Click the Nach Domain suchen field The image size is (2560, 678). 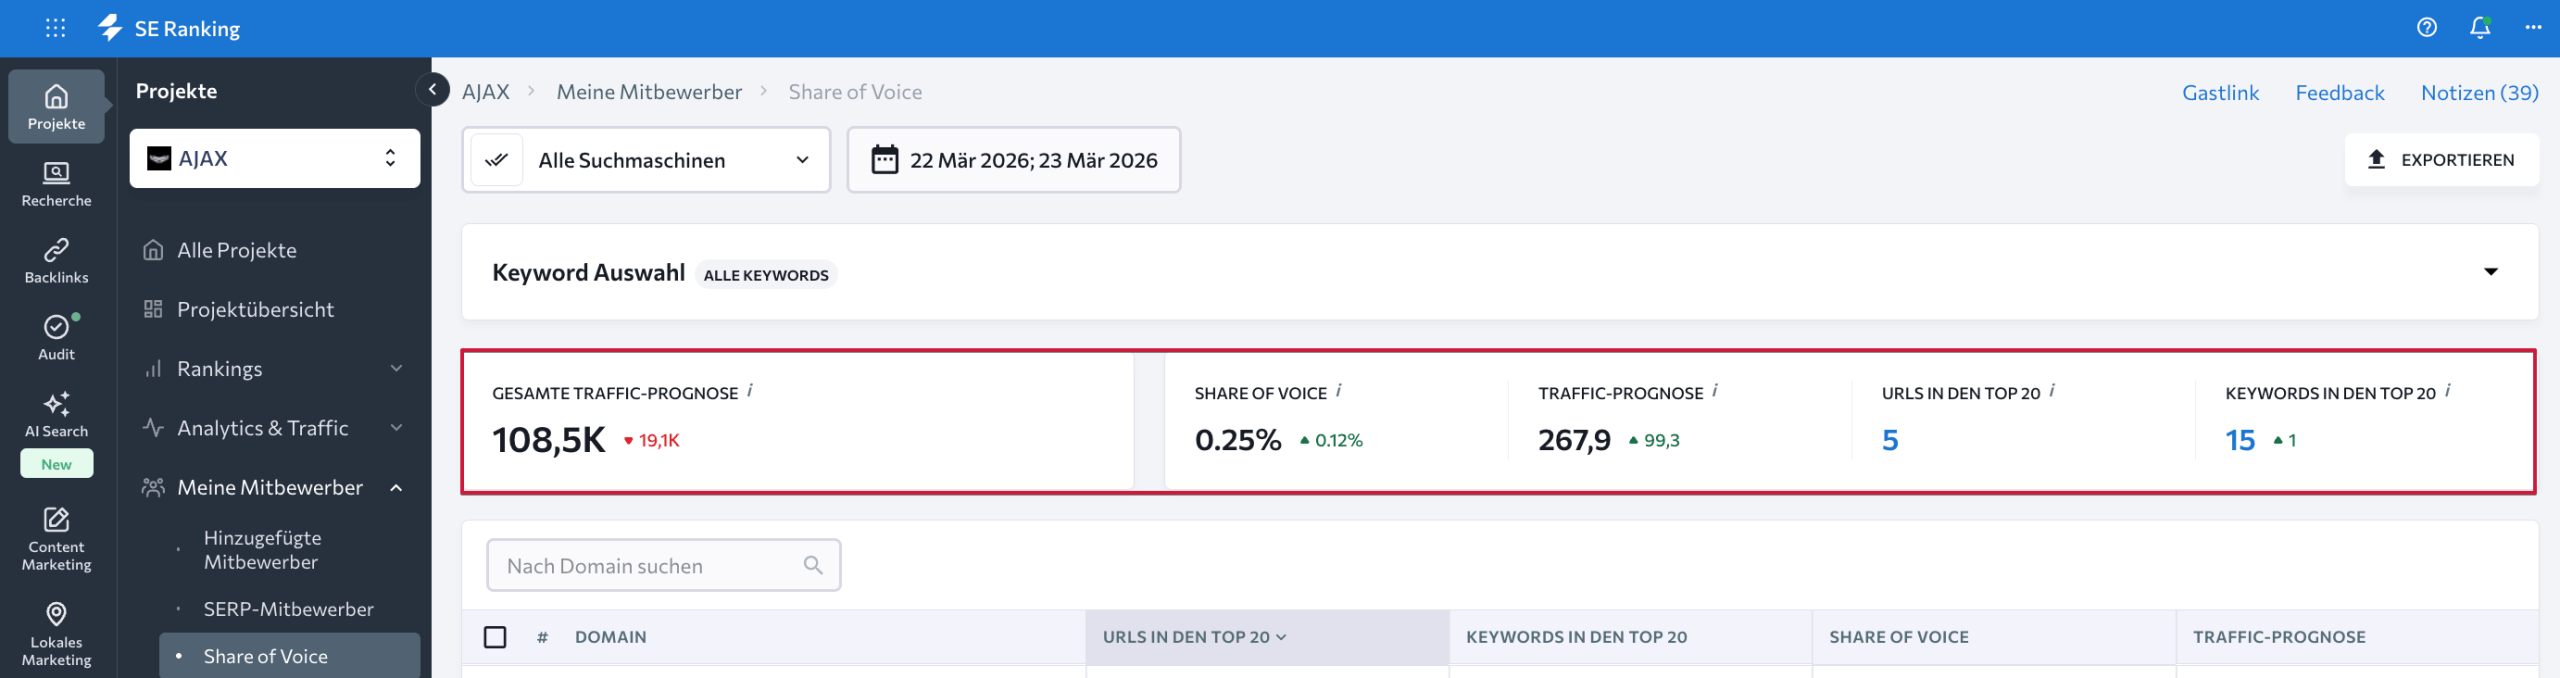coord(650,566)
